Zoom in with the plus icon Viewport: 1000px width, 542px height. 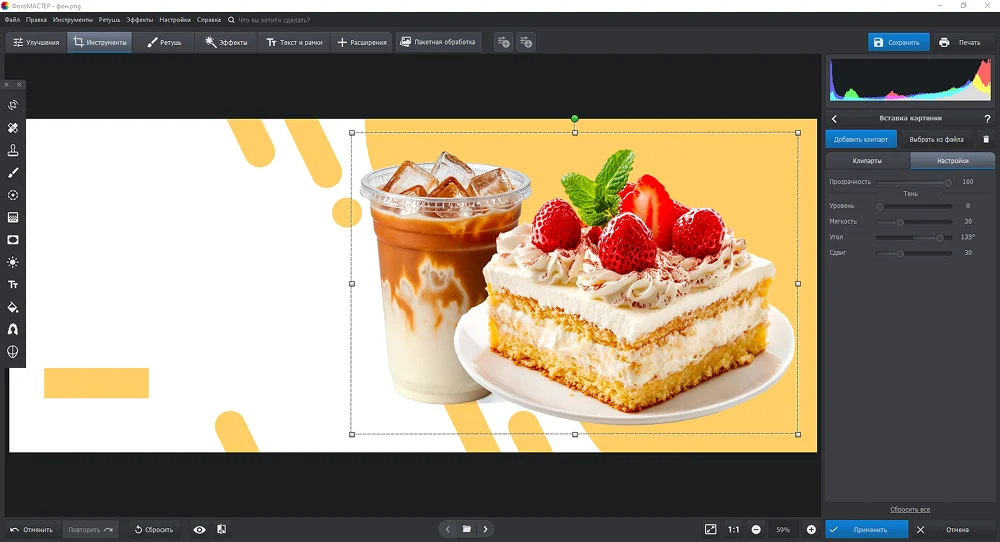[811, 529]
